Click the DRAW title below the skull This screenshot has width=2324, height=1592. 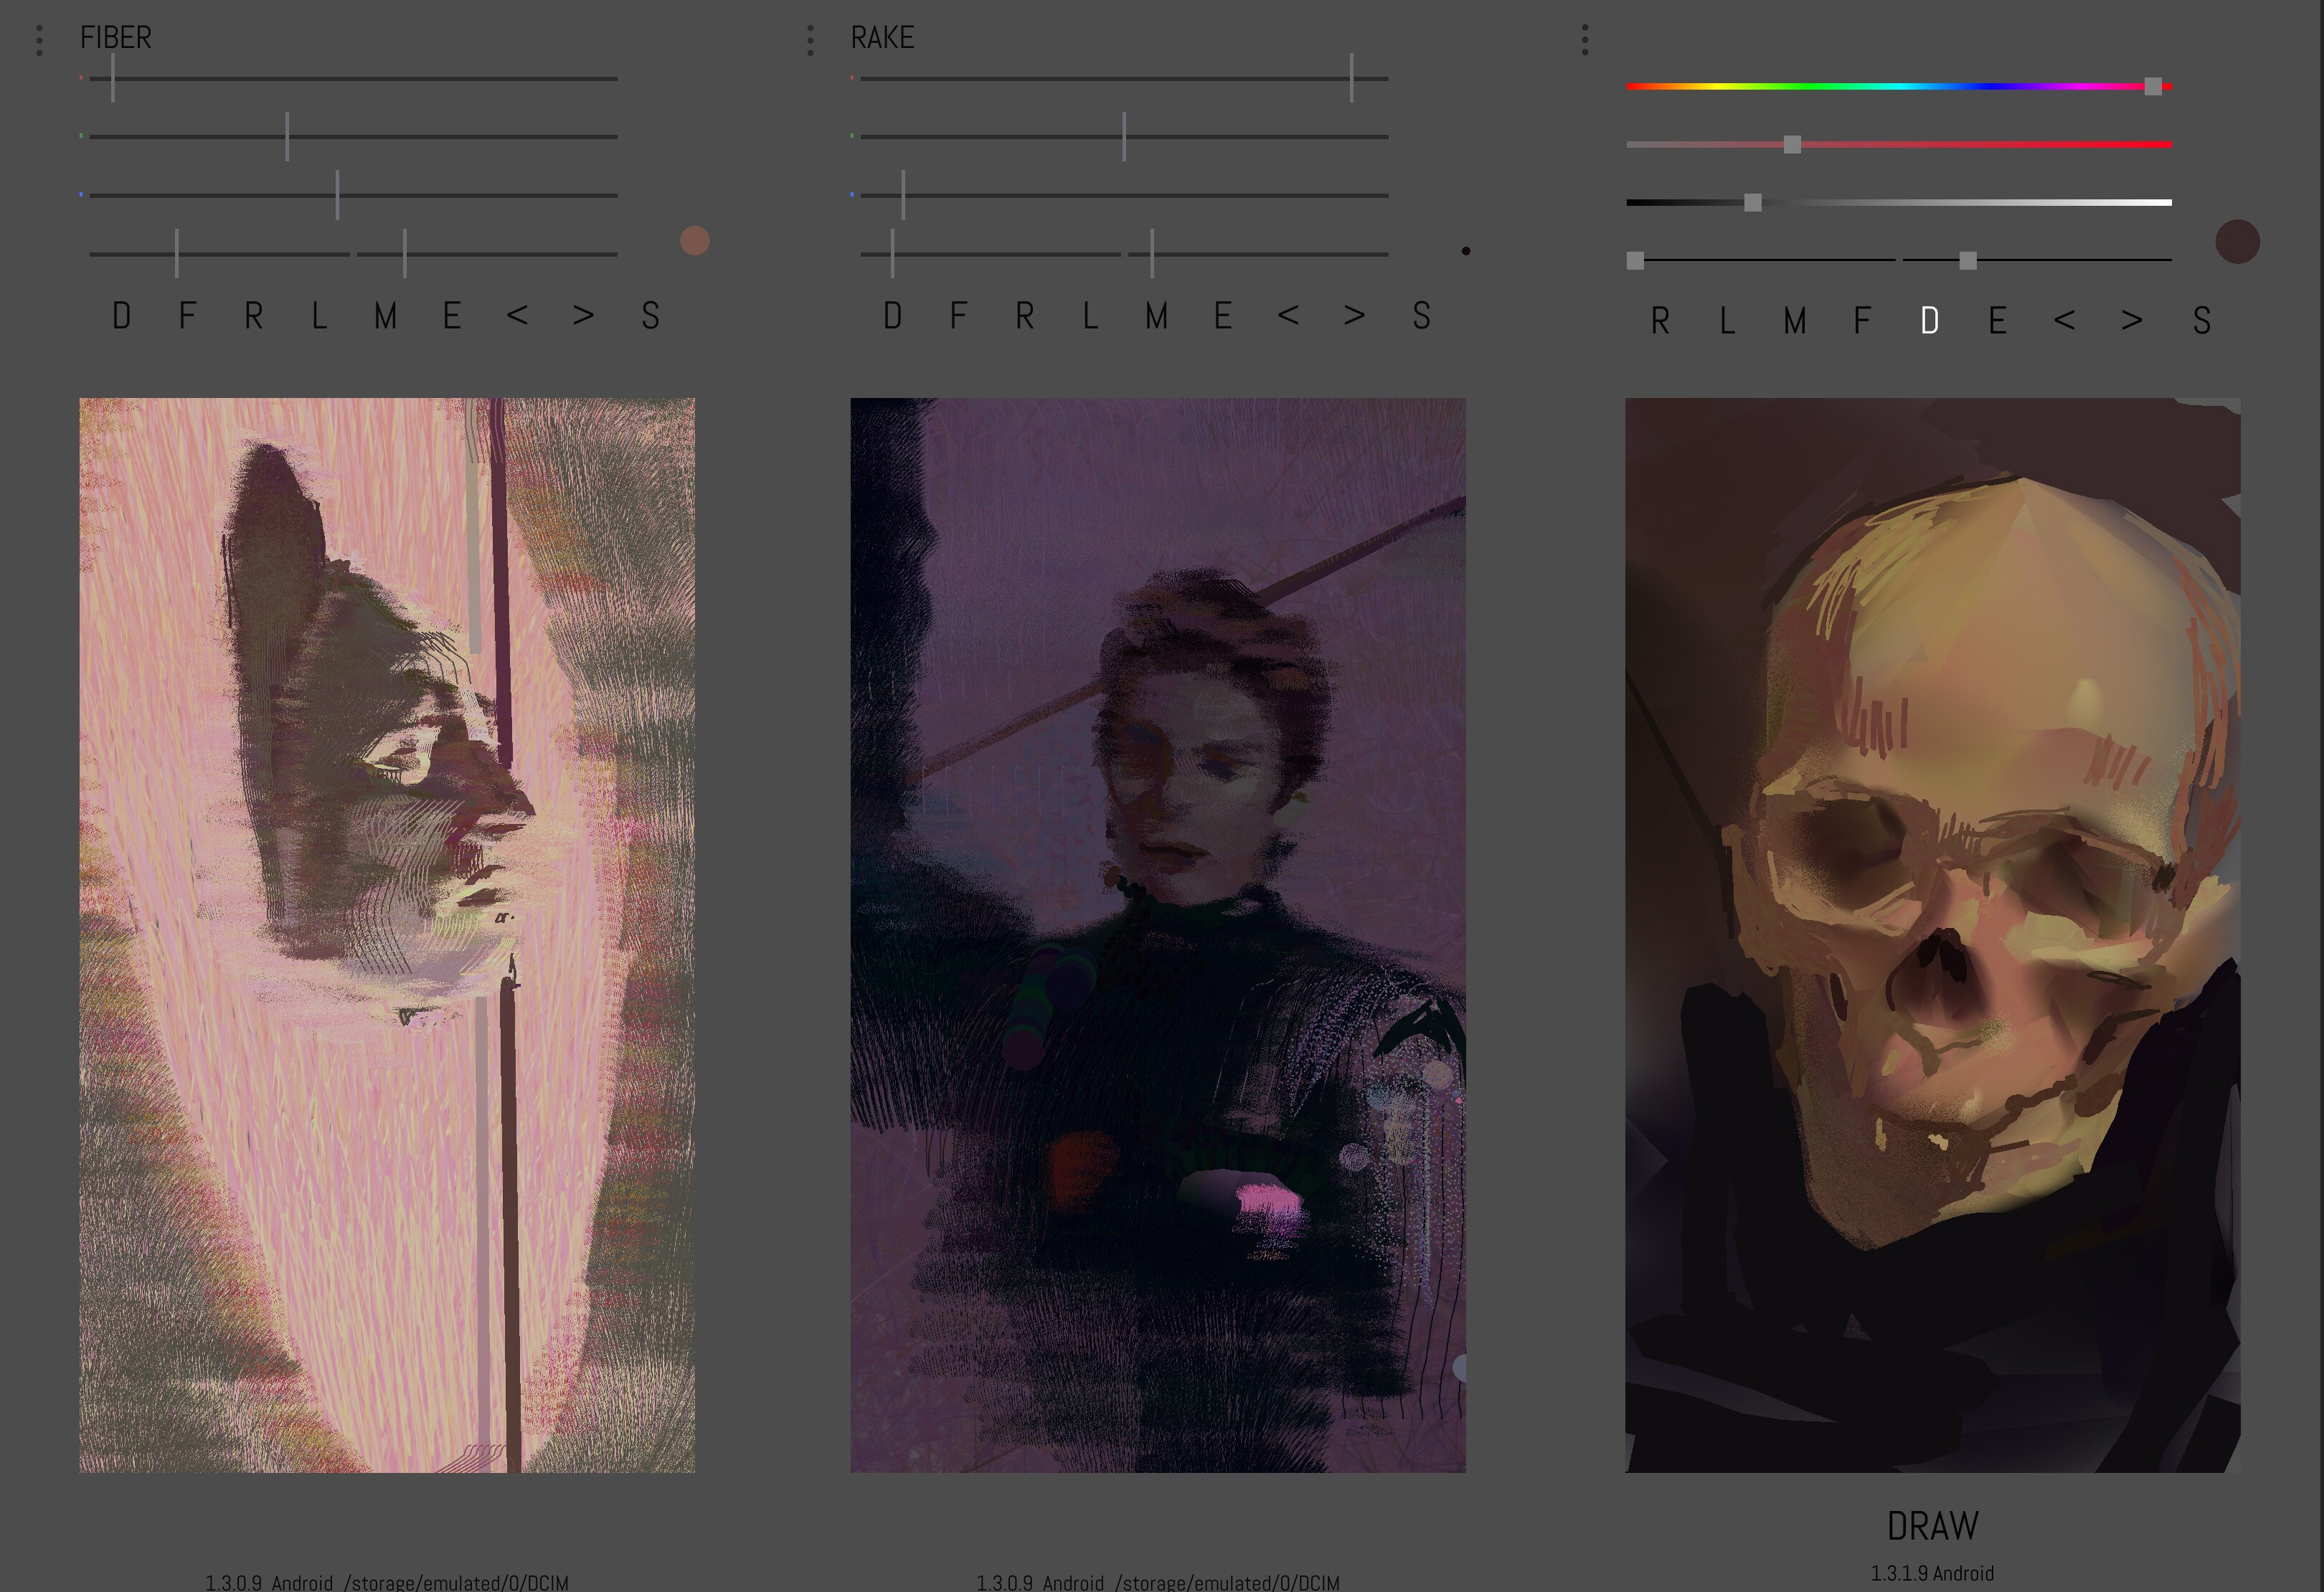click(1933, 1526)
